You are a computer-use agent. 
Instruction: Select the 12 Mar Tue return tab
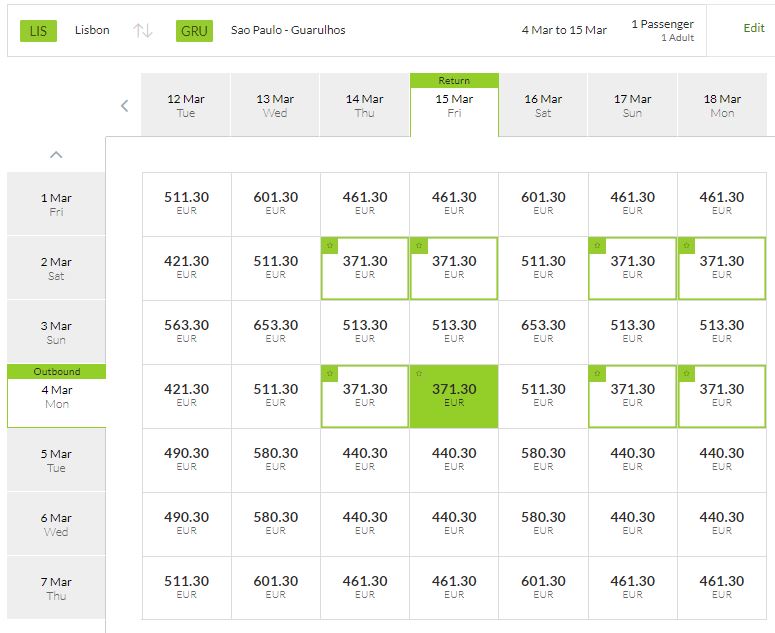(x=185, y=105)
